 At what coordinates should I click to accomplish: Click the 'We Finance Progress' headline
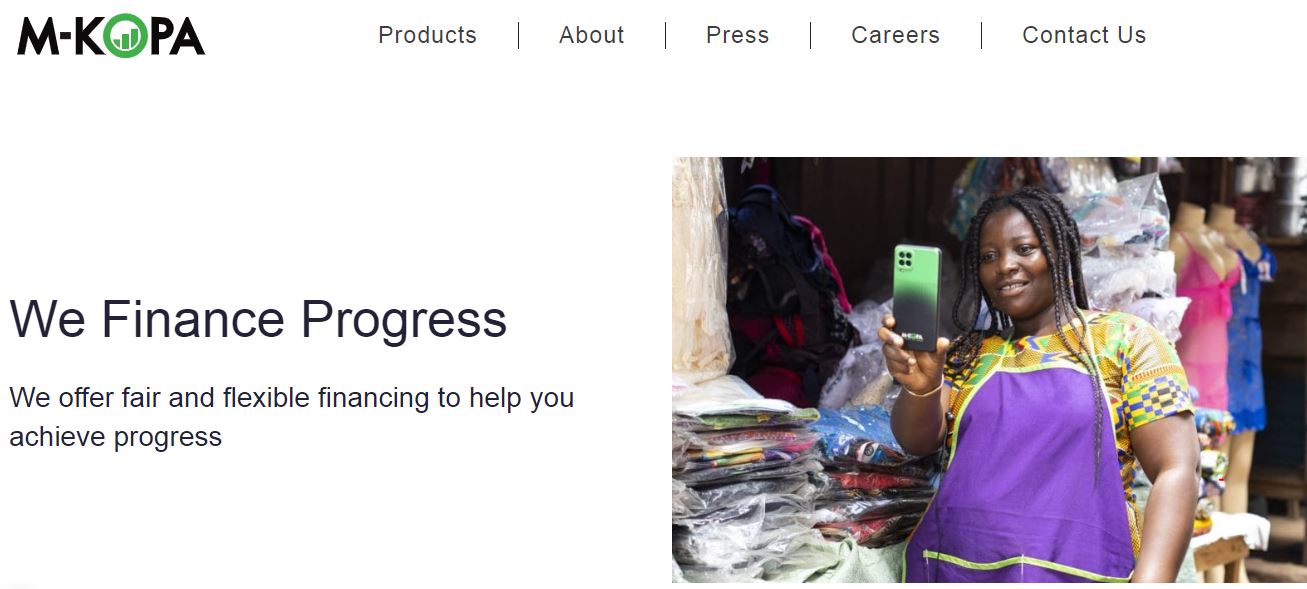258,320
